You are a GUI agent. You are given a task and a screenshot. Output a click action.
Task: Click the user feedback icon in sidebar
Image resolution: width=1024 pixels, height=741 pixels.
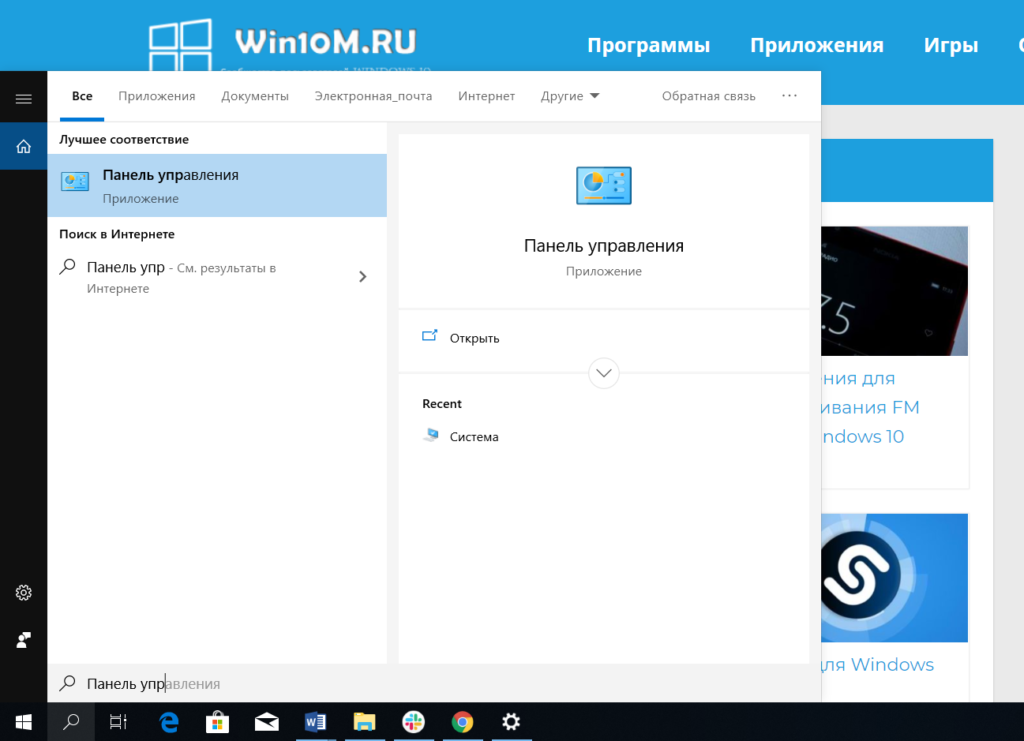(x=23, y=639)
